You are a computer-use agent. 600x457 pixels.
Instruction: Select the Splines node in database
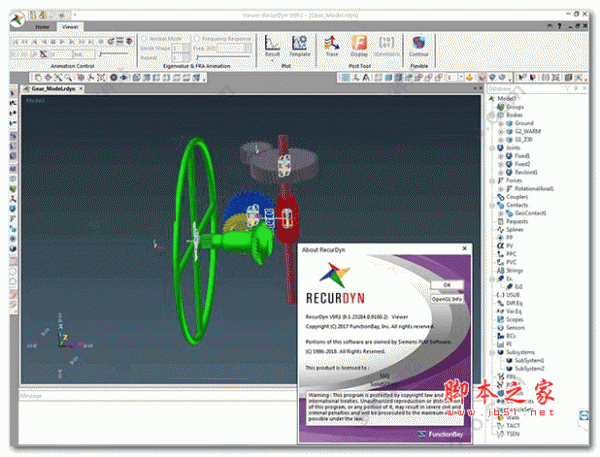tap(510, 230)
